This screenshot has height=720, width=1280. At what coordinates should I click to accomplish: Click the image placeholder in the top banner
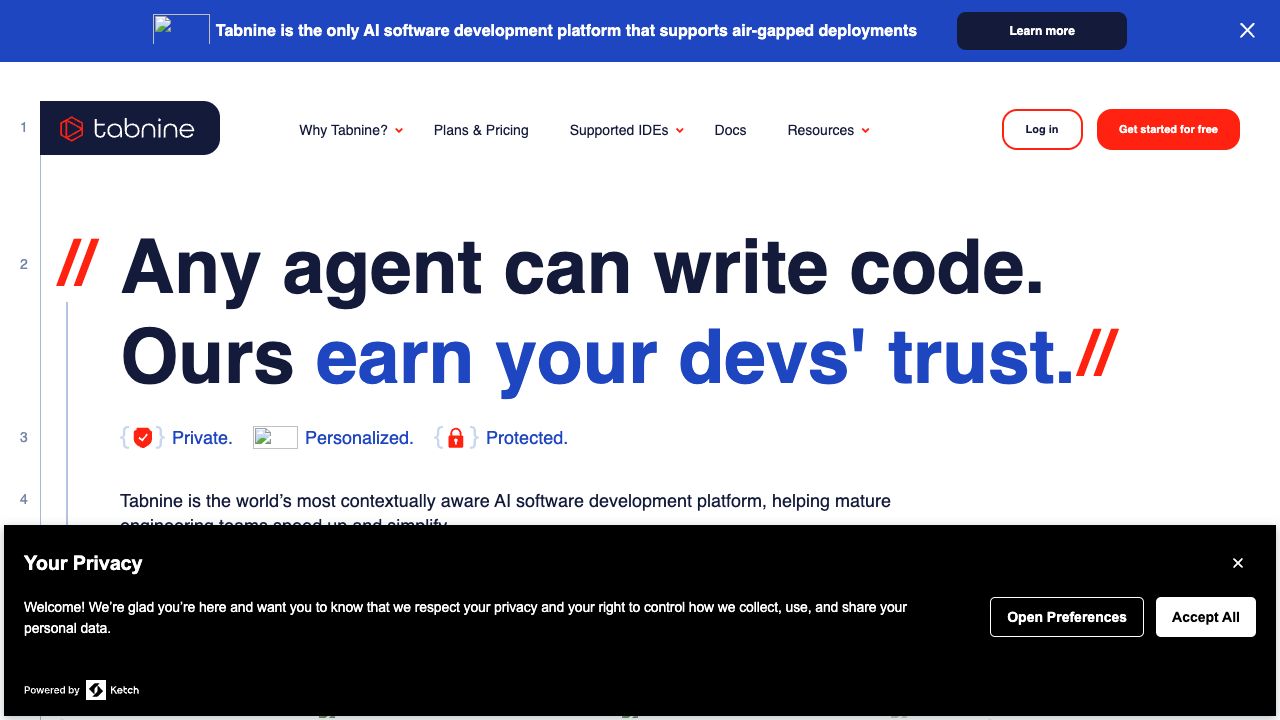(x=181, y=29)
